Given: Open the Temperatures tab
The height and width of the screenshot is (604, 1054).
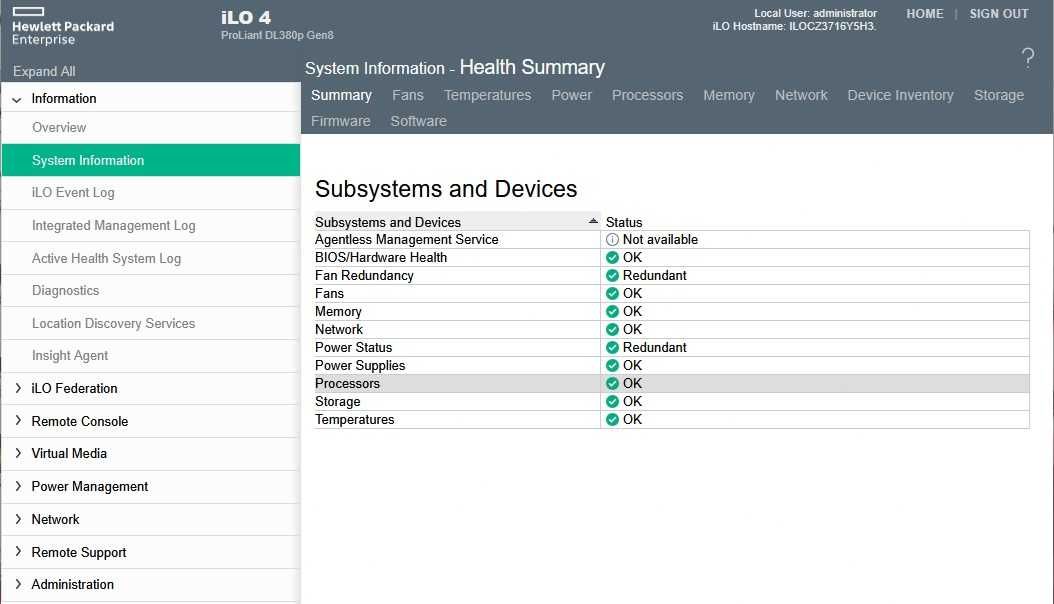Looking at the screenshot, I should [x=487, y=95].
